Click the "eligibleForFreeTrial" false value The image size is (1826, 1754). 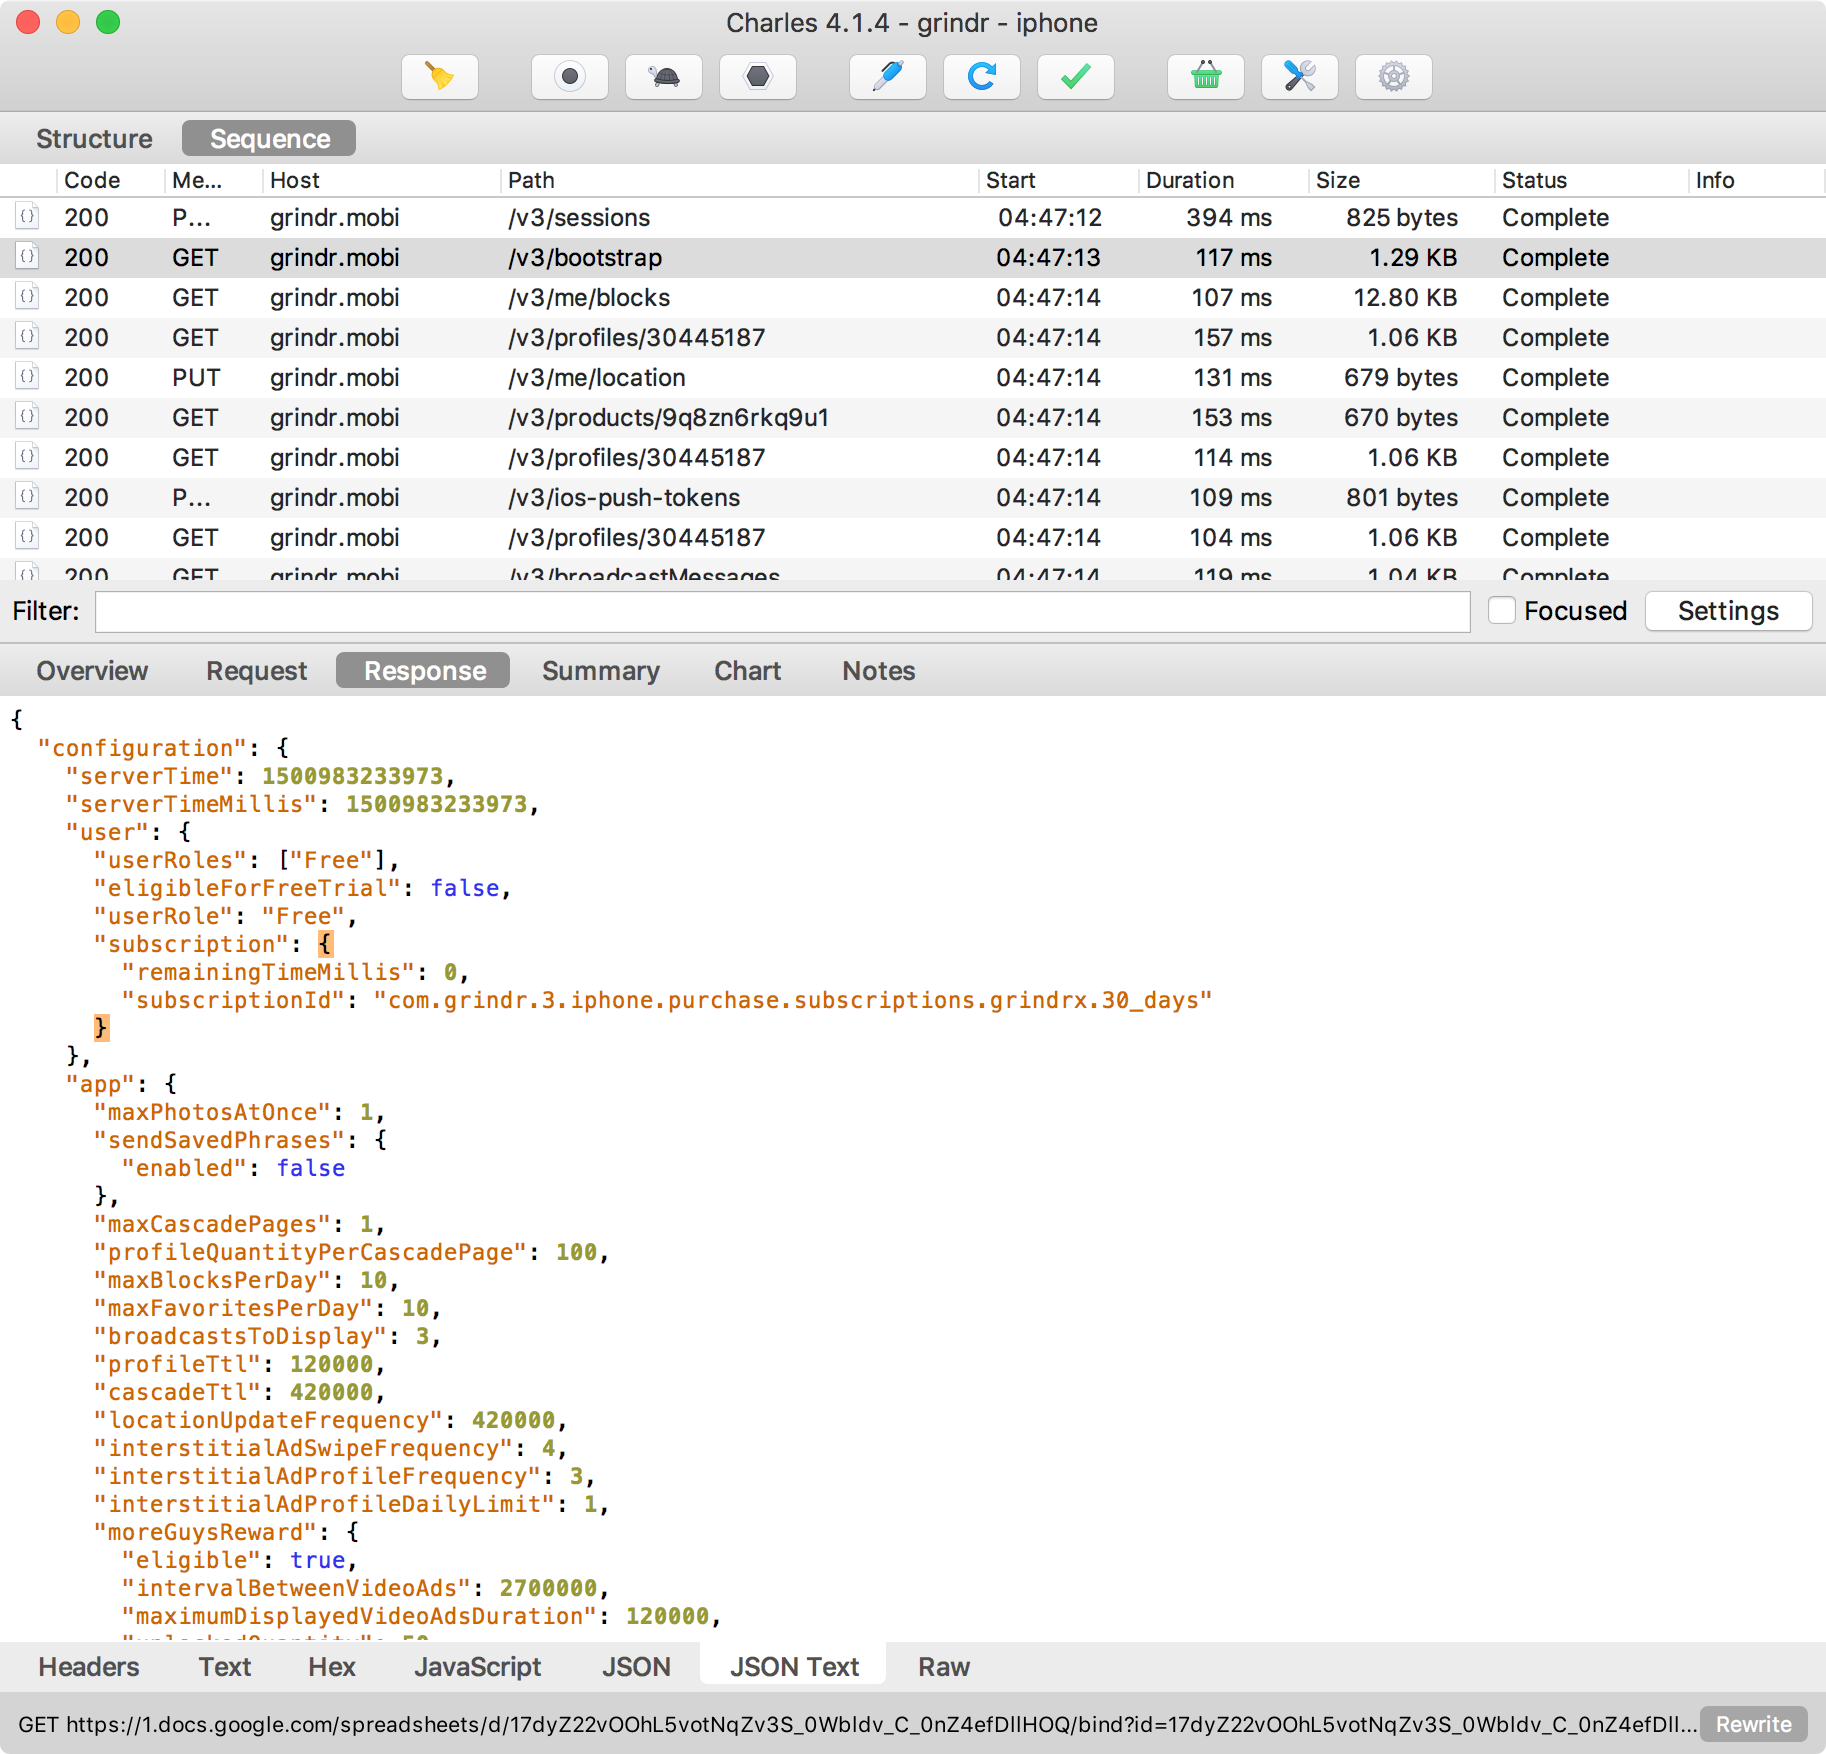[464, 888]
